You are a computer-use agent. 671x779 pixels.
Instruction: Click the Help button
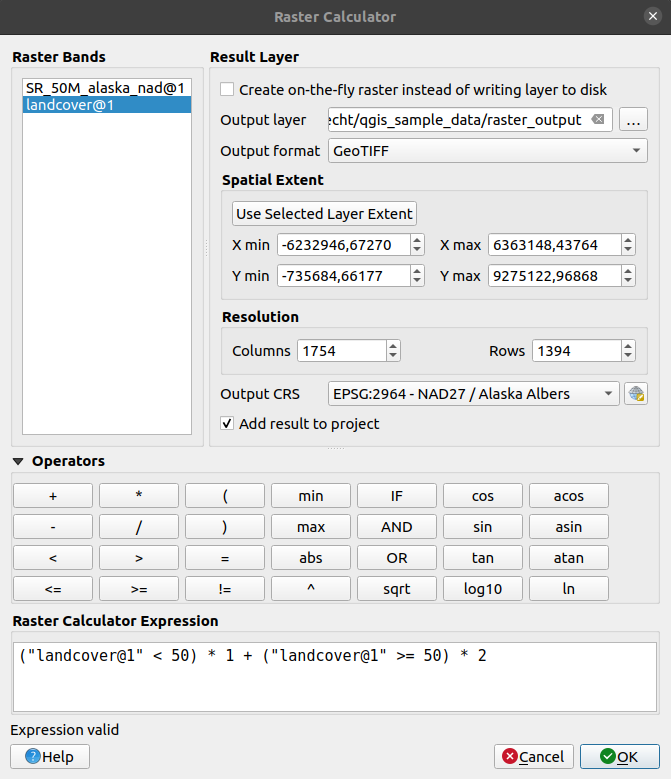50,756
